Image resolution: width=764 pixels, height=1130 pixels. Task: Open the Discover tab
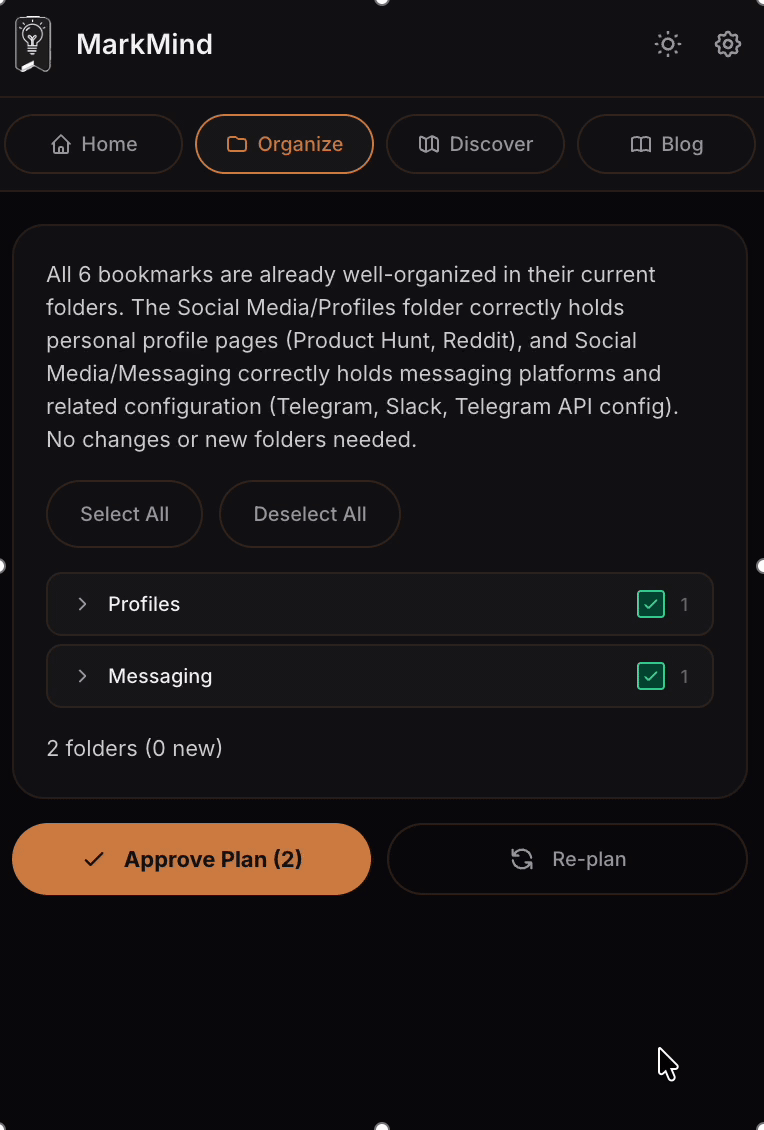475,144
